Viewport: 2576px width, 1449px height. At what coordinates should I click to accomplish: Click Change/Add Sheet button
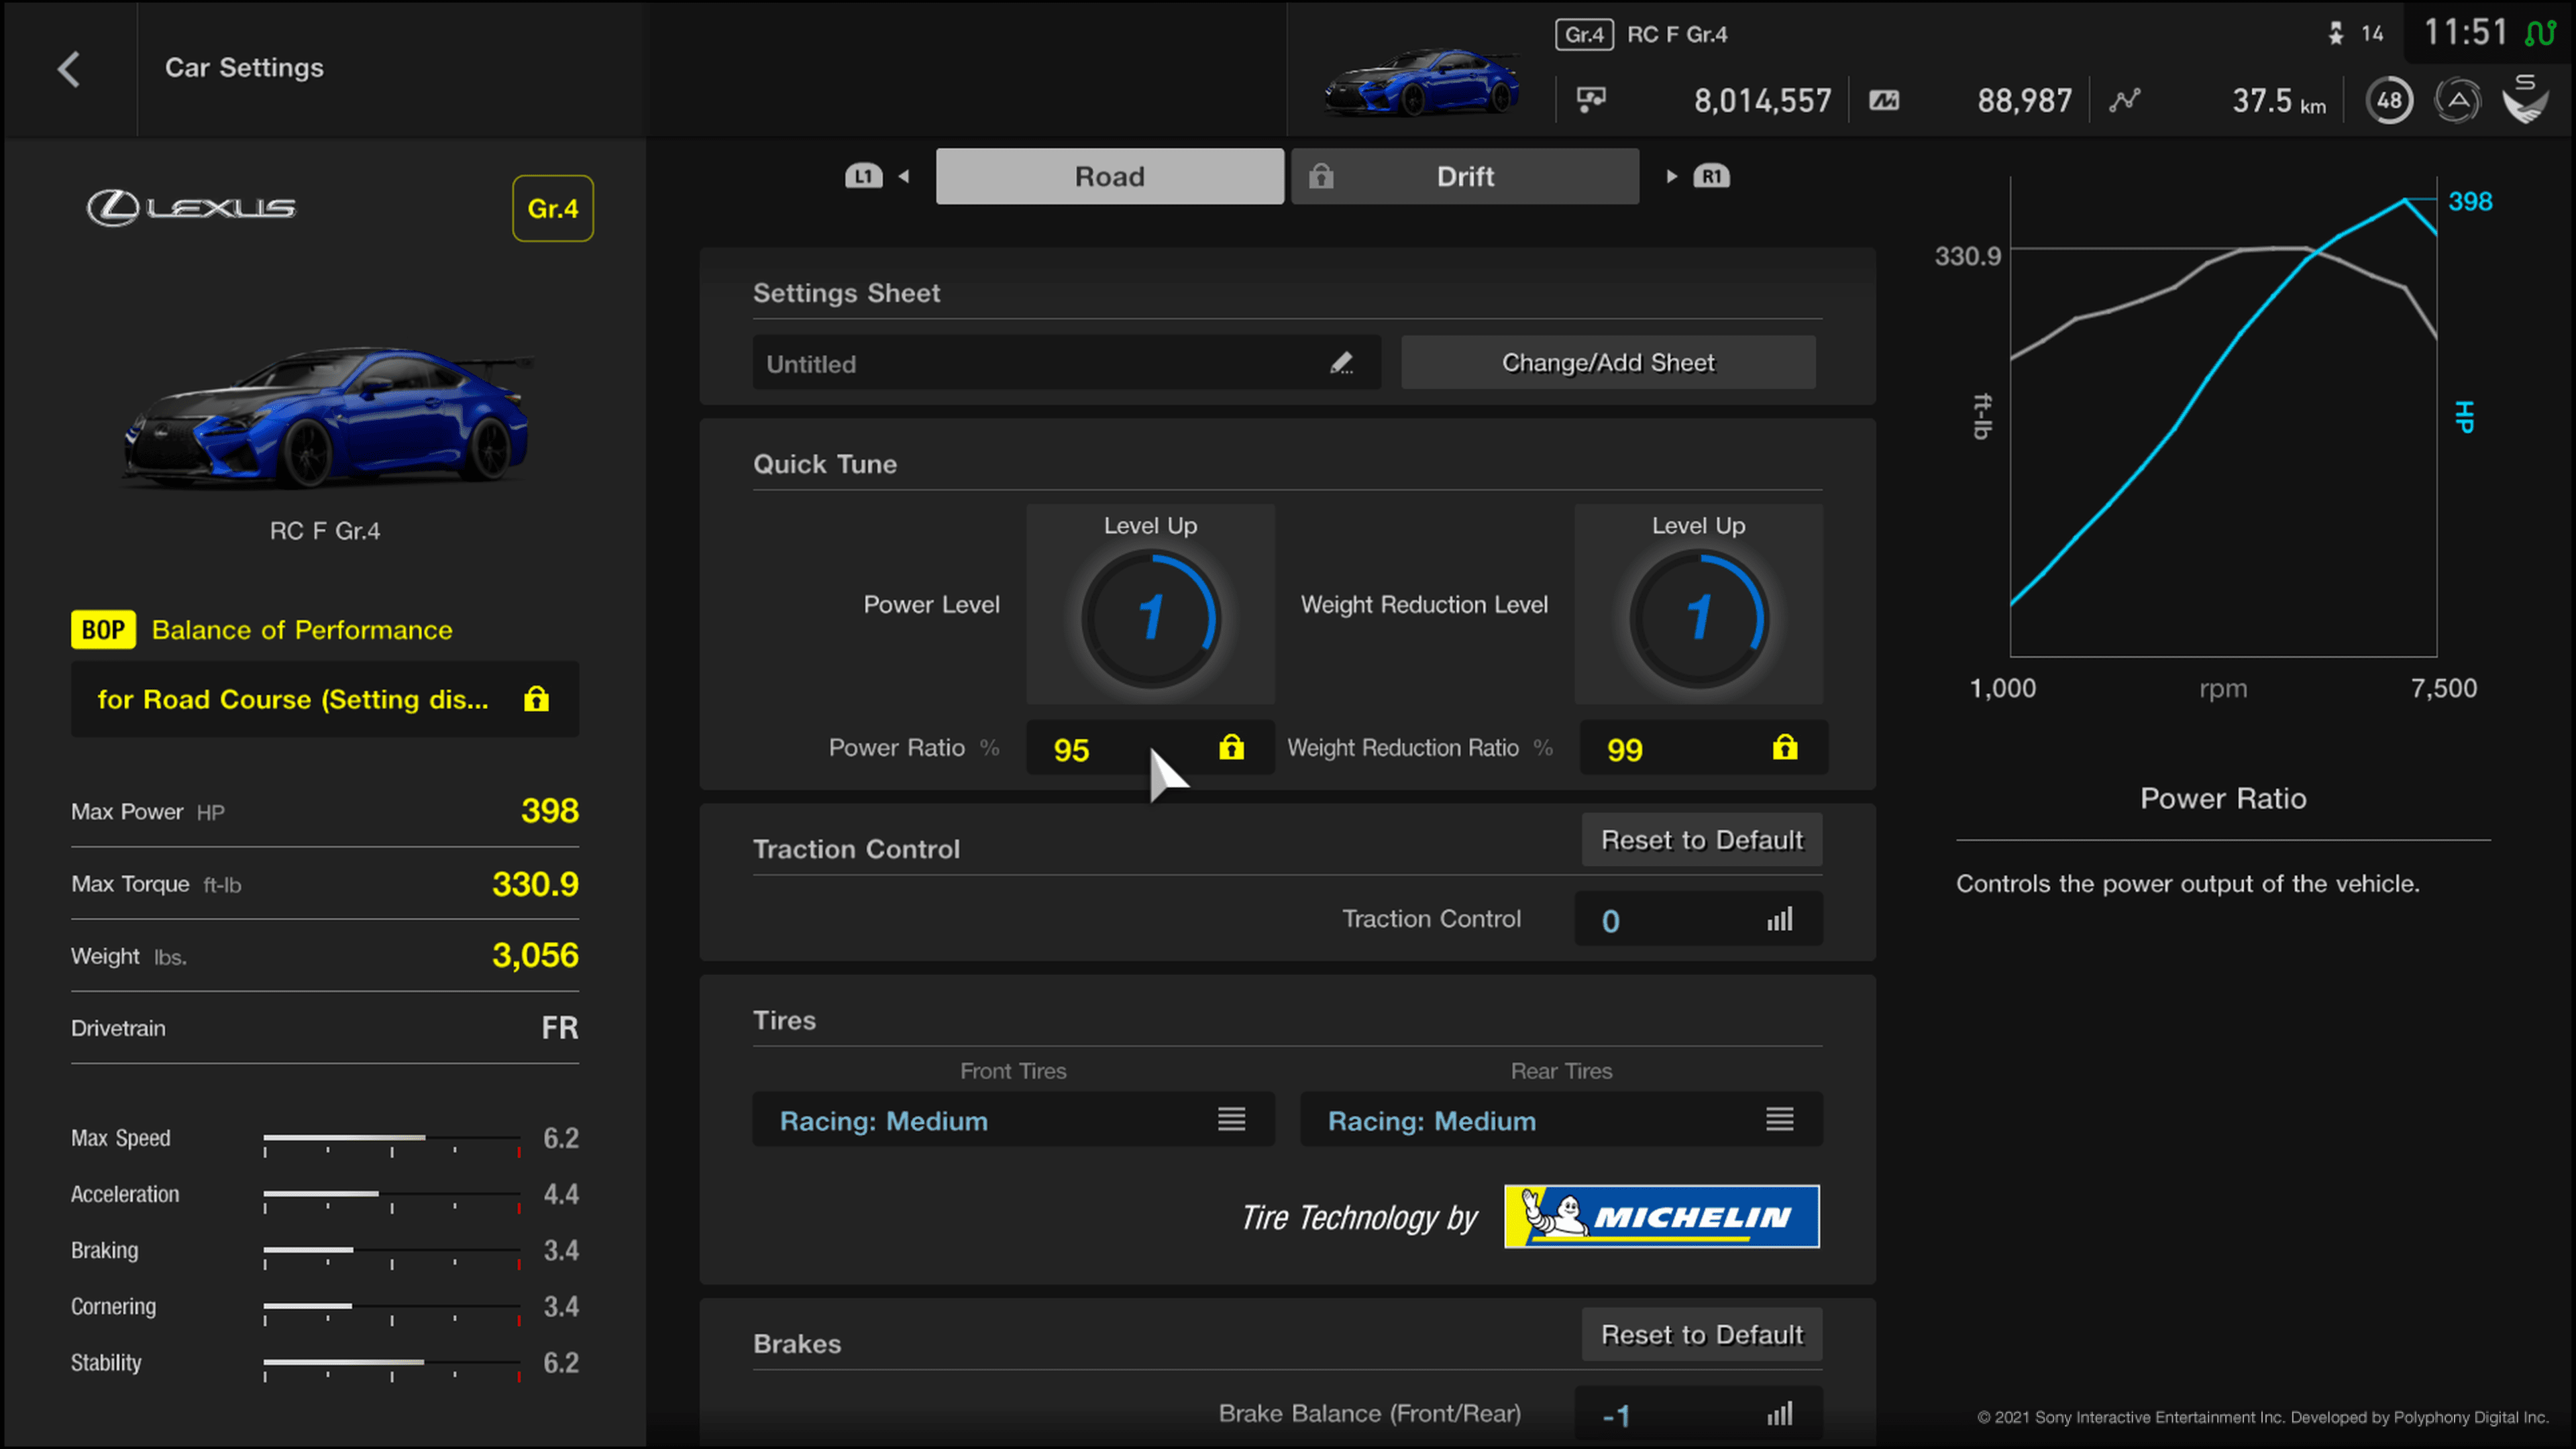coord(1608,362)
